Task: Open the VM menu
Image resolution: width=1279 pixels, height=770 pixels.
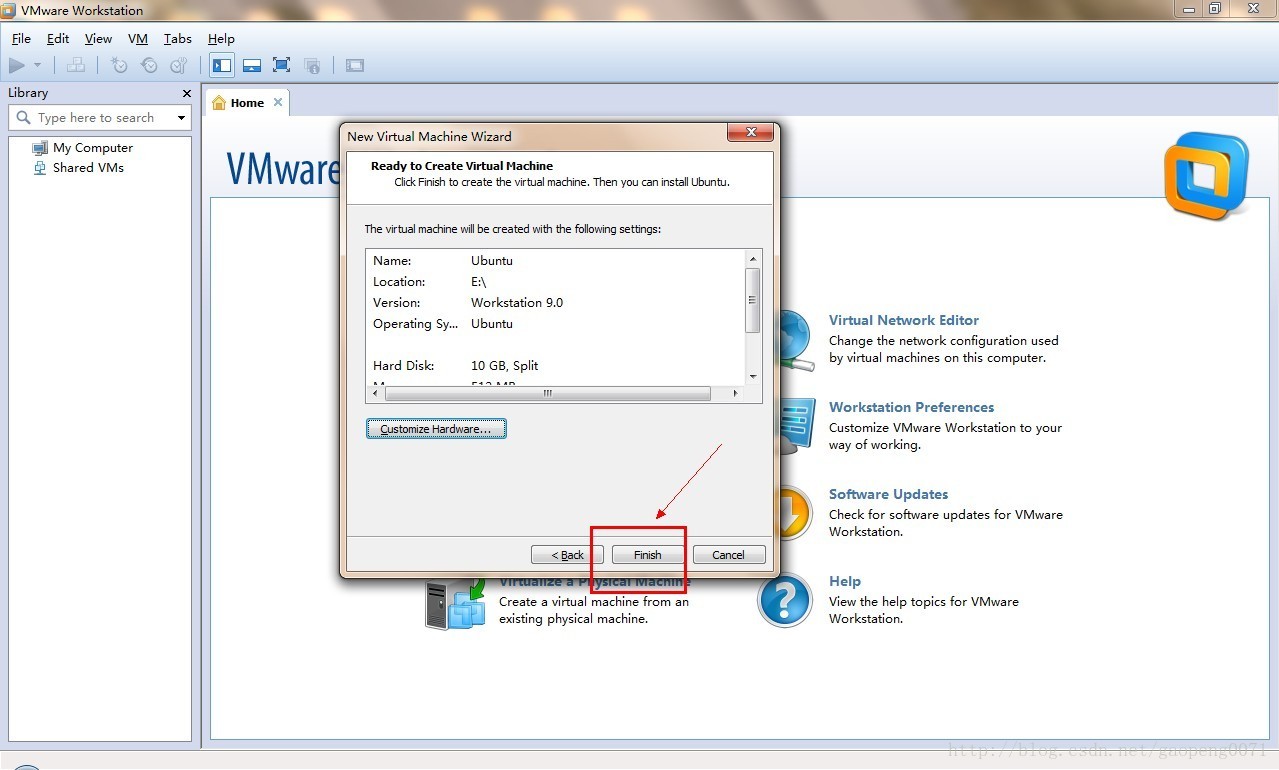Action: [138, 38]
